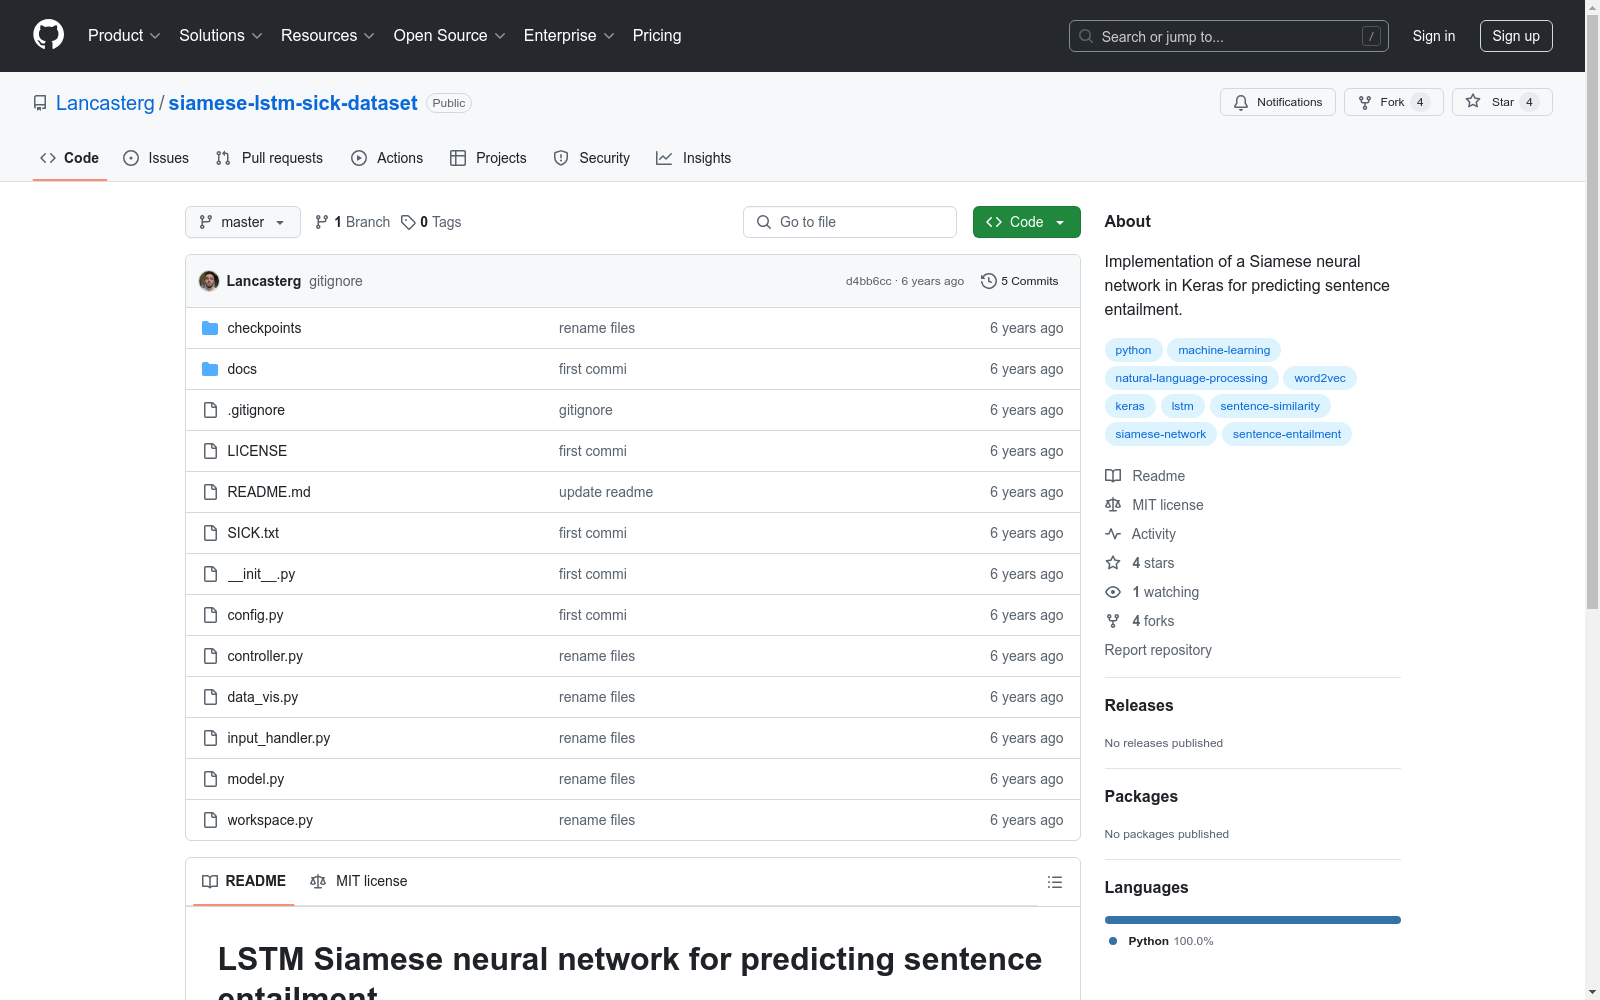Click the fork icon next to 4 forks
The image size is (1600, 1000).
[x=1113, y=621]
